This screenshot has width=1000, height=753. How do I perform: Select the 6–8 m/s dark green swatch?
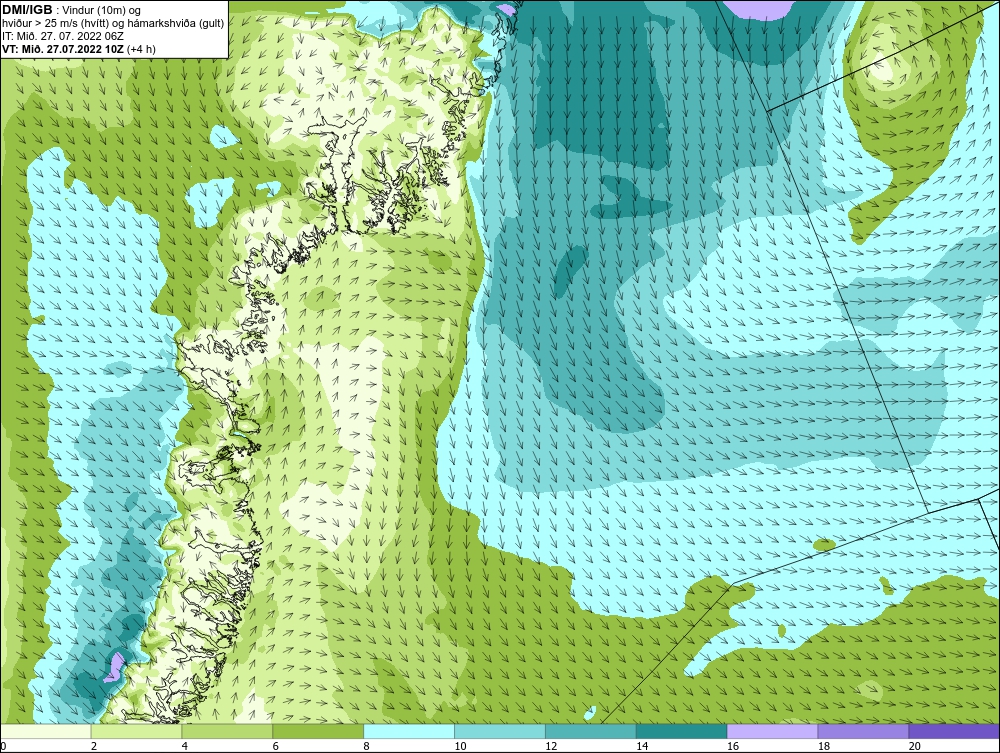point(318,731)
